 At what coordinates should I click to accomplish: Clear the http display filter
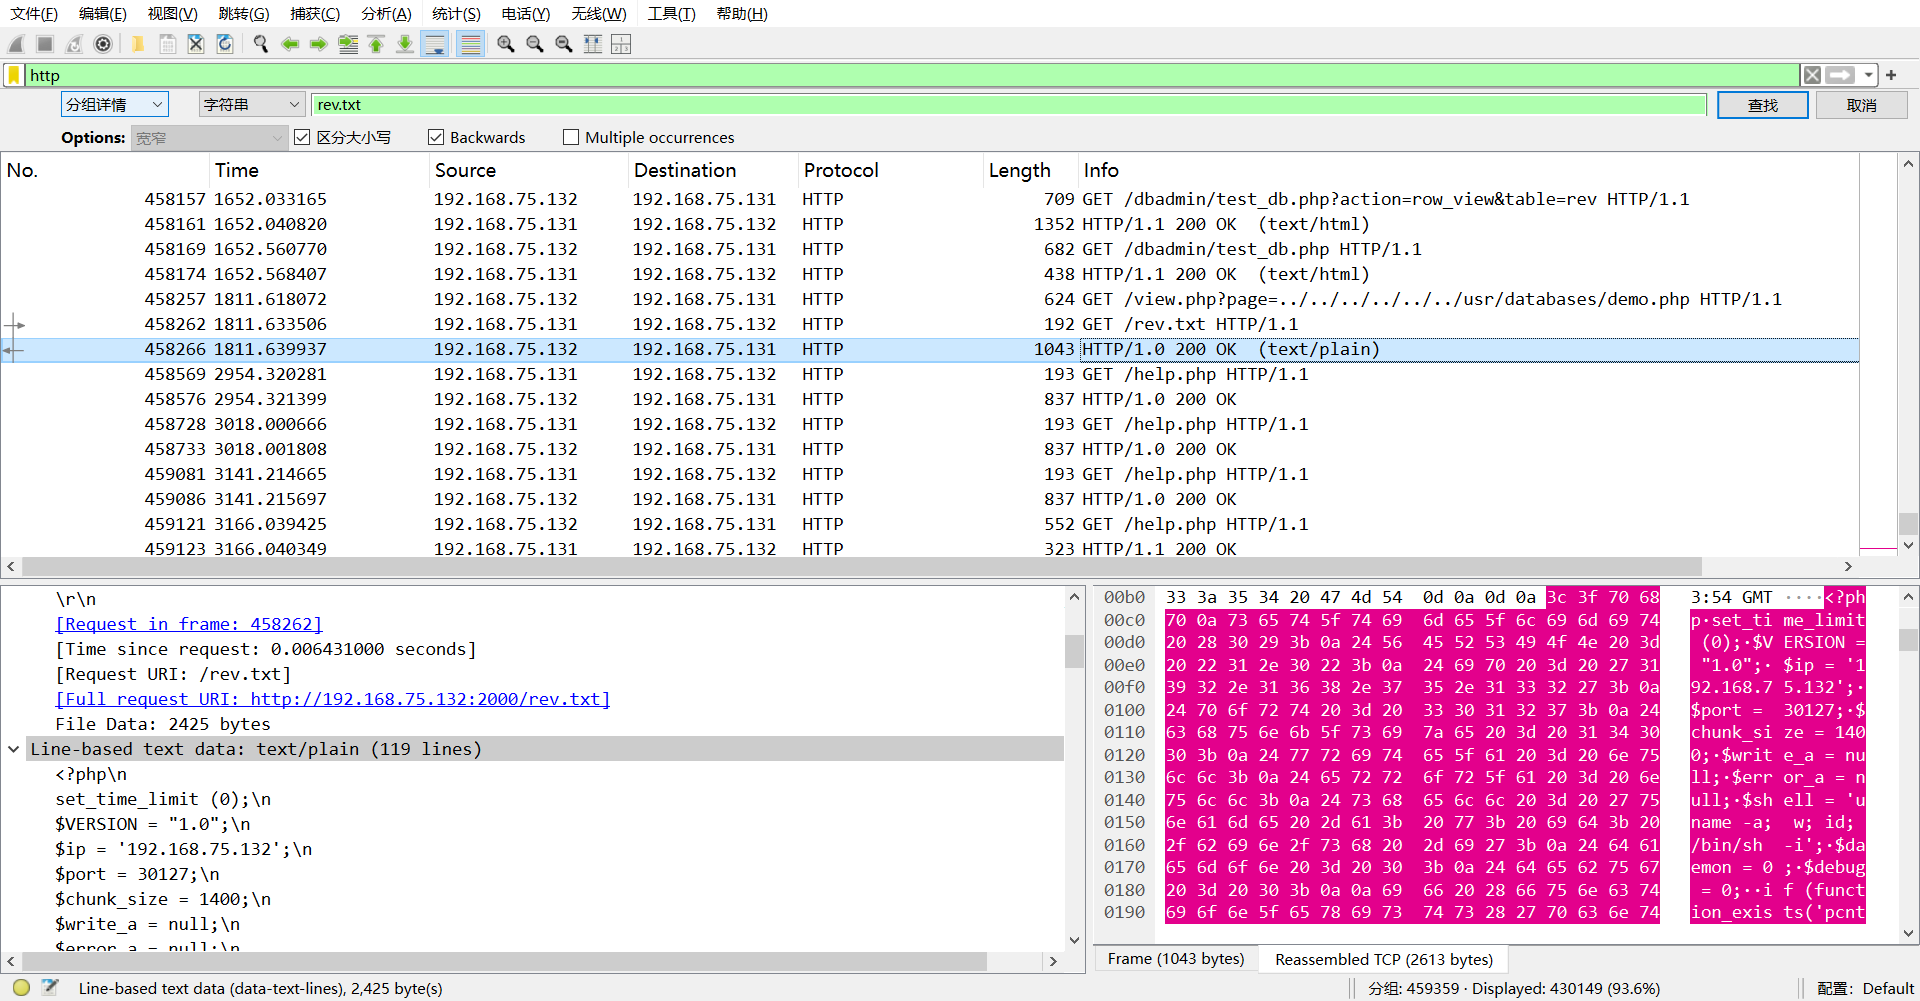tap(1812, 75)
